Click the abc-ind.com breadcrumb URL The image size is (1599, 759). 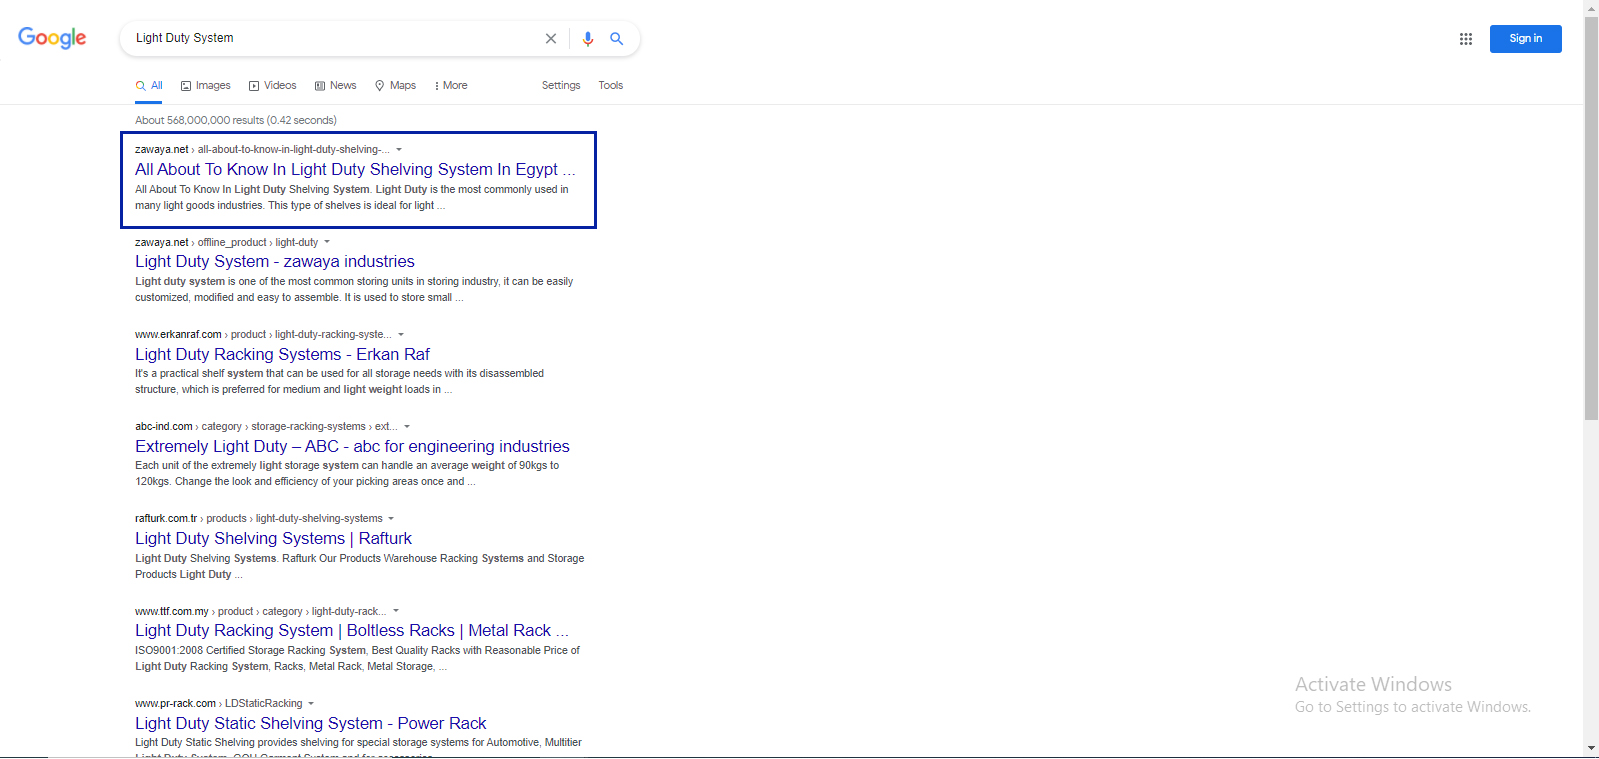[267, 427]
